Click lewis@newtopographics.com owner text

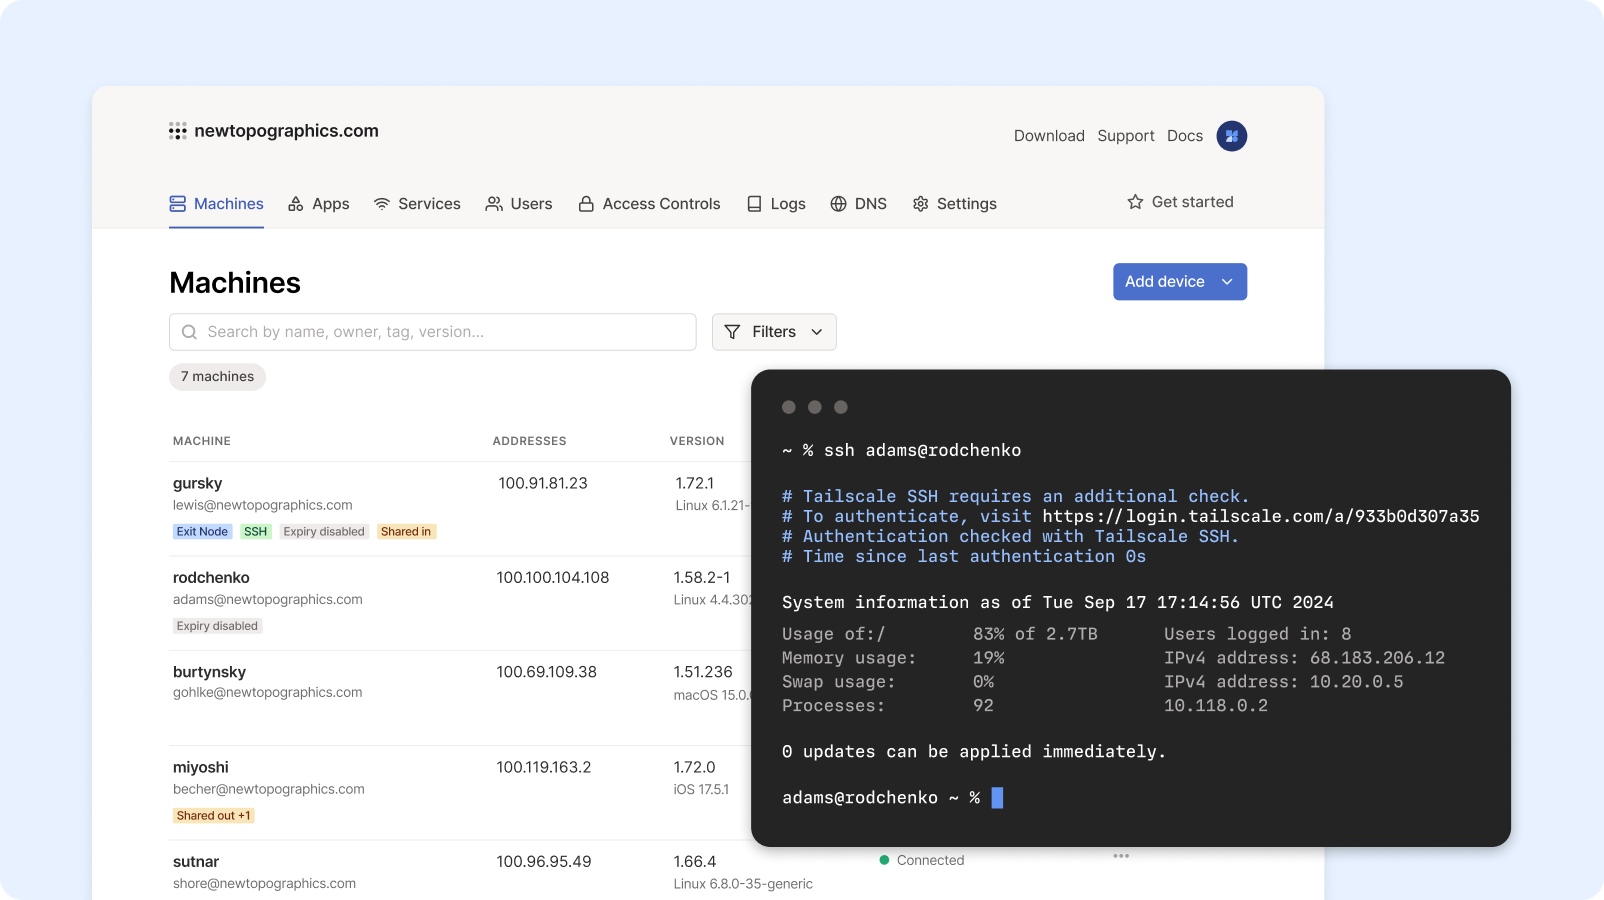(263, 505)
